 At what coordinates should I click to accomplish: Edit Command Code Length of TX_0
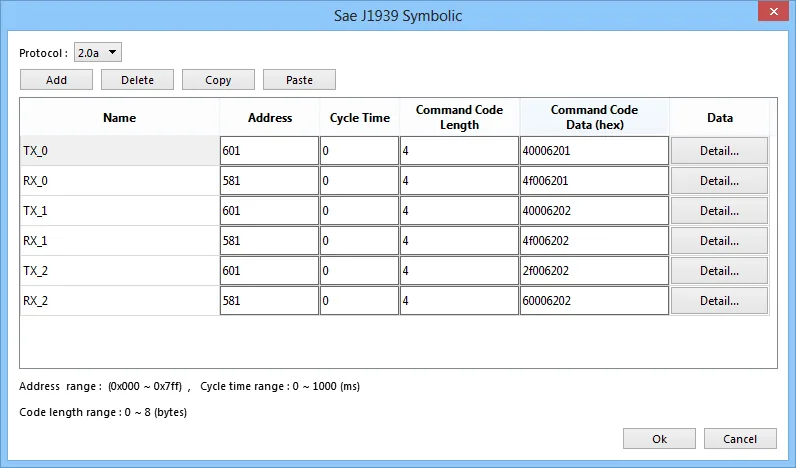pyautogui.click(x=459, y=151)
